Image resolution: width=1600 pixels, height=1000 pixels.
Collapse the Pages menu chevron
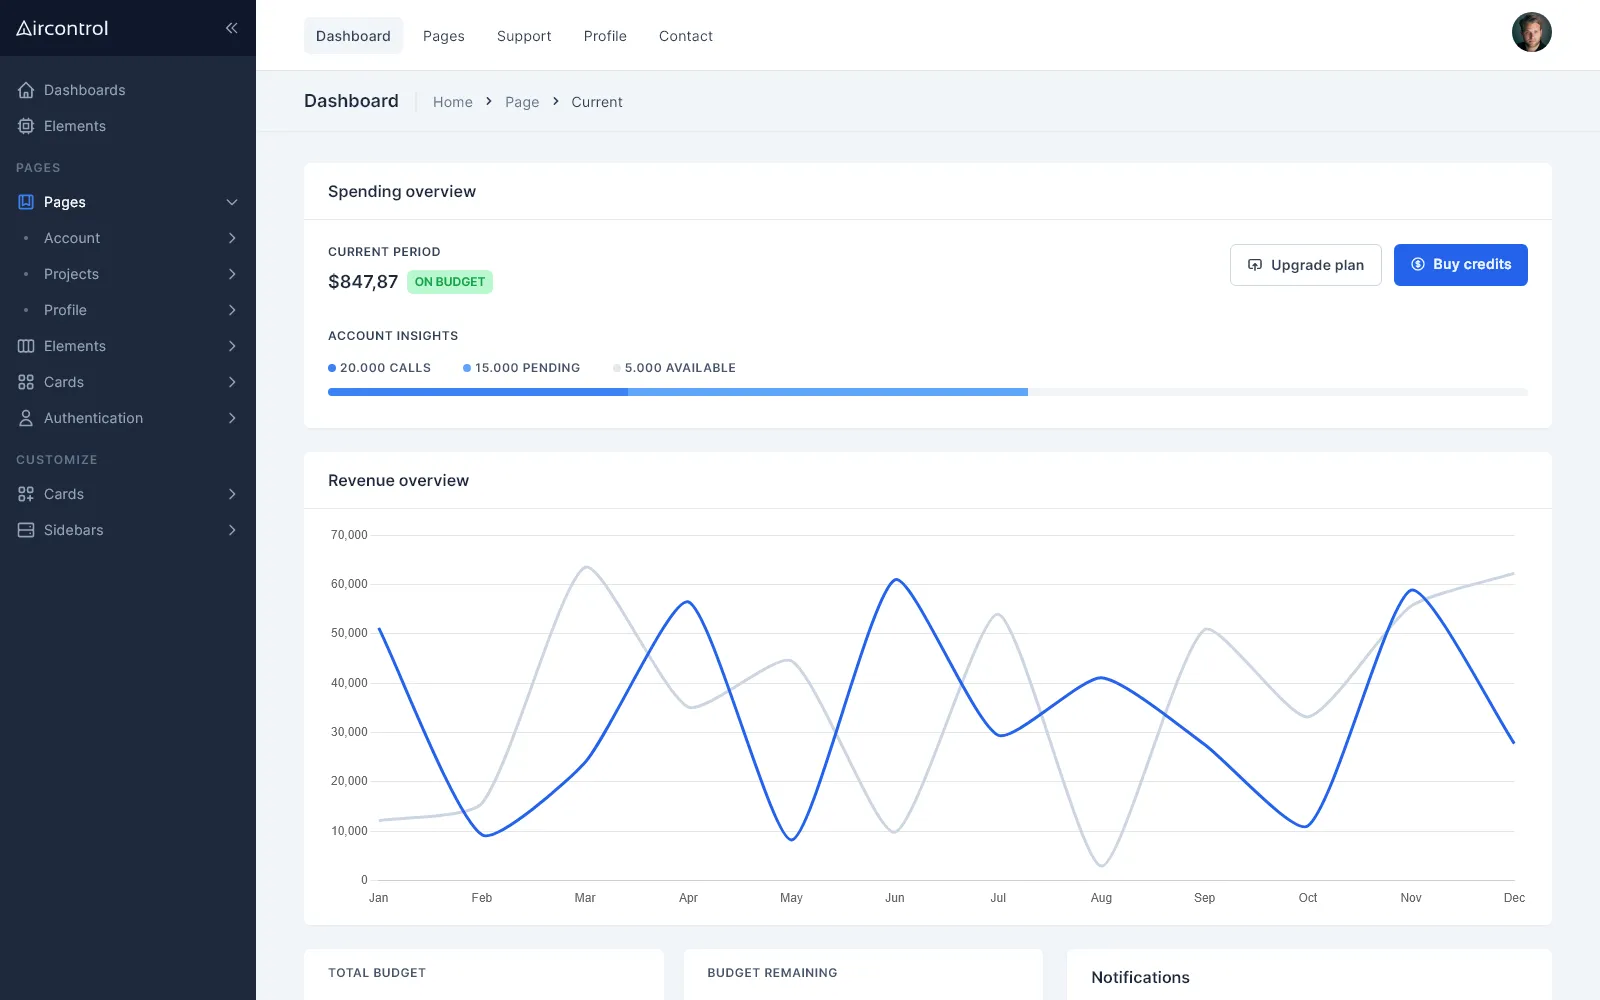tap(232, 202)
